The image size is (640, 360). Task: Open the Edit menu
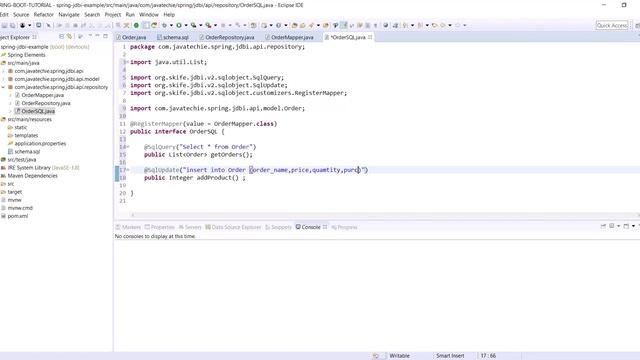(x=4, y=14)
